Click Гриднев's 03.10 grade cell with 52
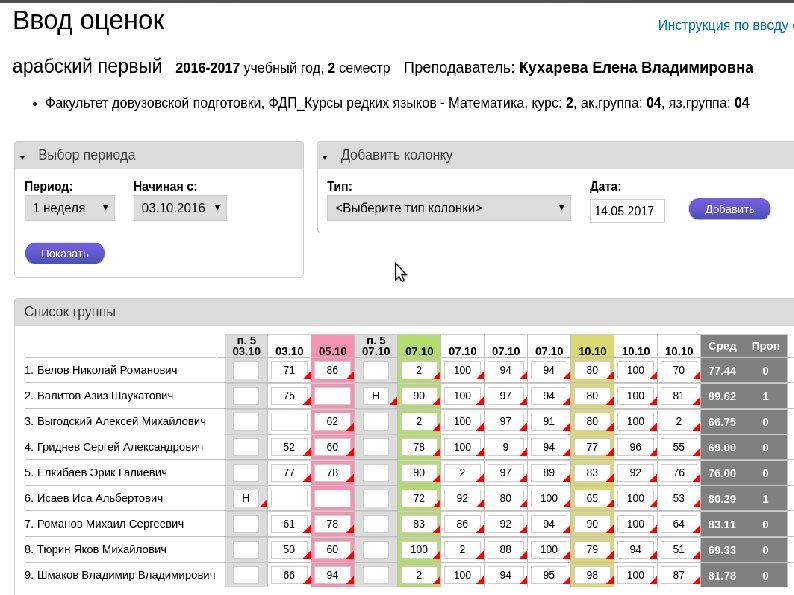This screenshot has width=794, height=595. (x=289, y=447)
